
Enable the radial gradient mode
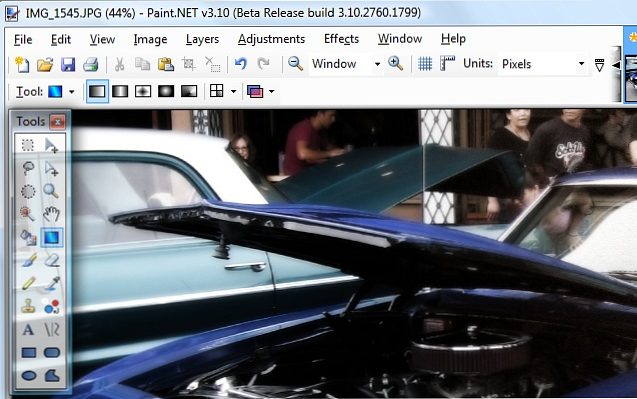click(166, 91)
